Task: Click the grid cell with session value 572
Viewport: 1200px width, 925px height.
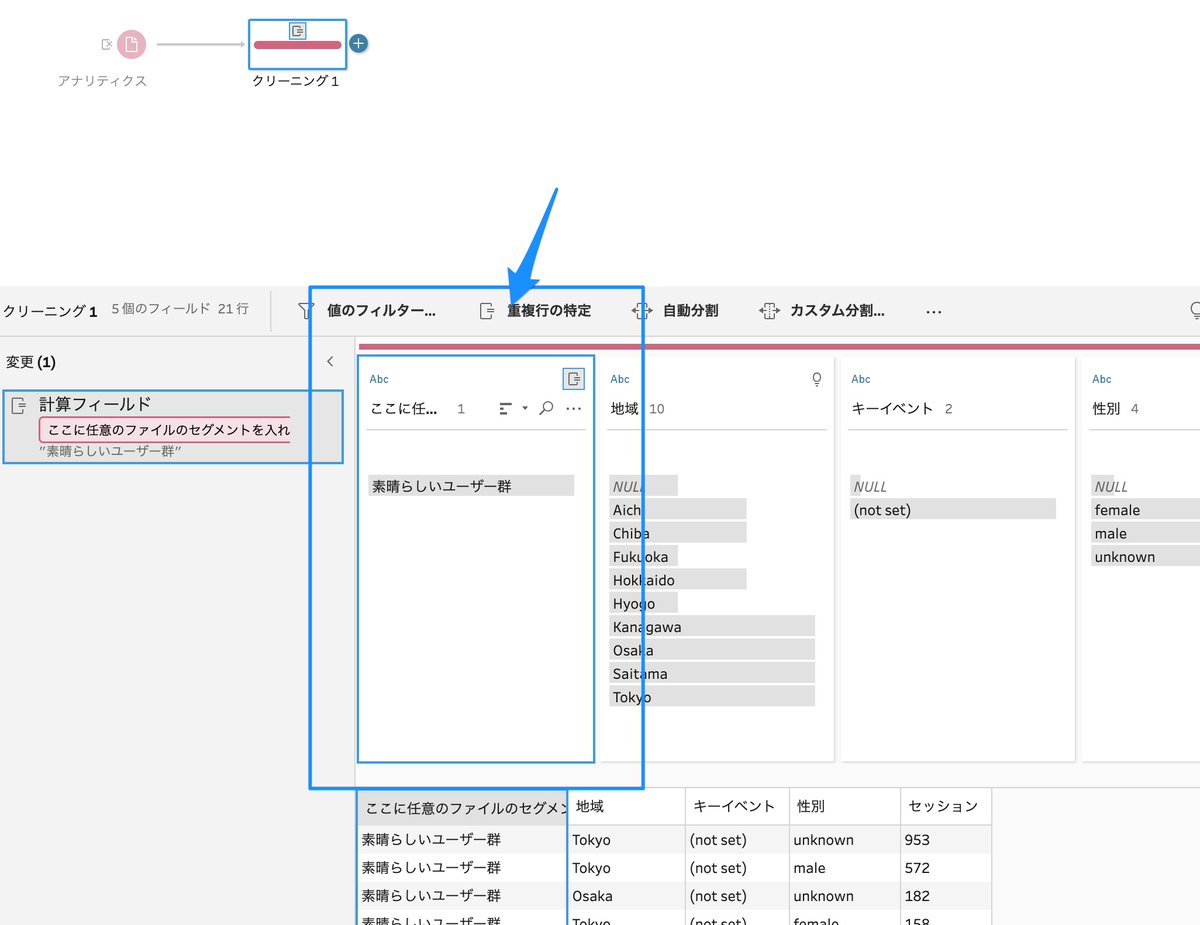Action: (945, 868)
